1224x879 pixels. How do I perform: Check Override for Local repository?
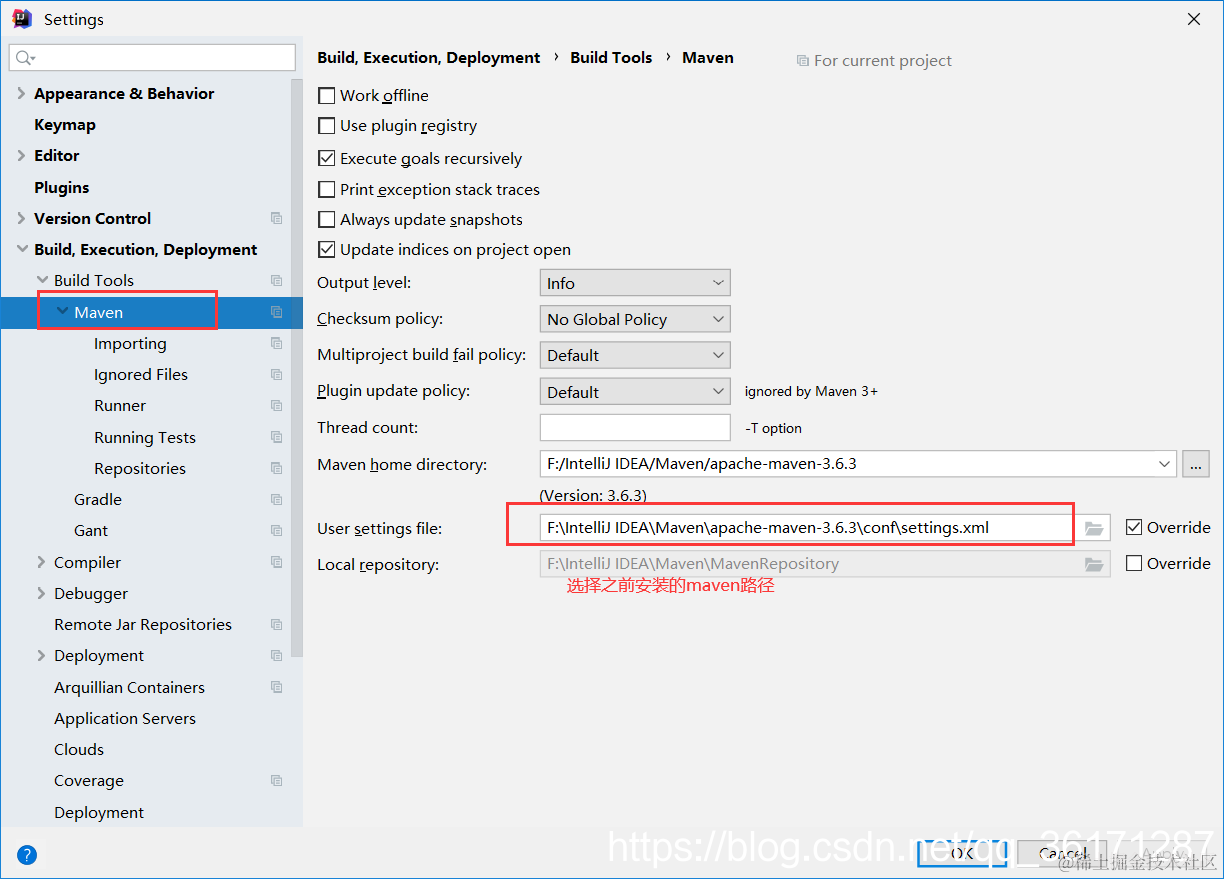click(x=1134, y=563)
